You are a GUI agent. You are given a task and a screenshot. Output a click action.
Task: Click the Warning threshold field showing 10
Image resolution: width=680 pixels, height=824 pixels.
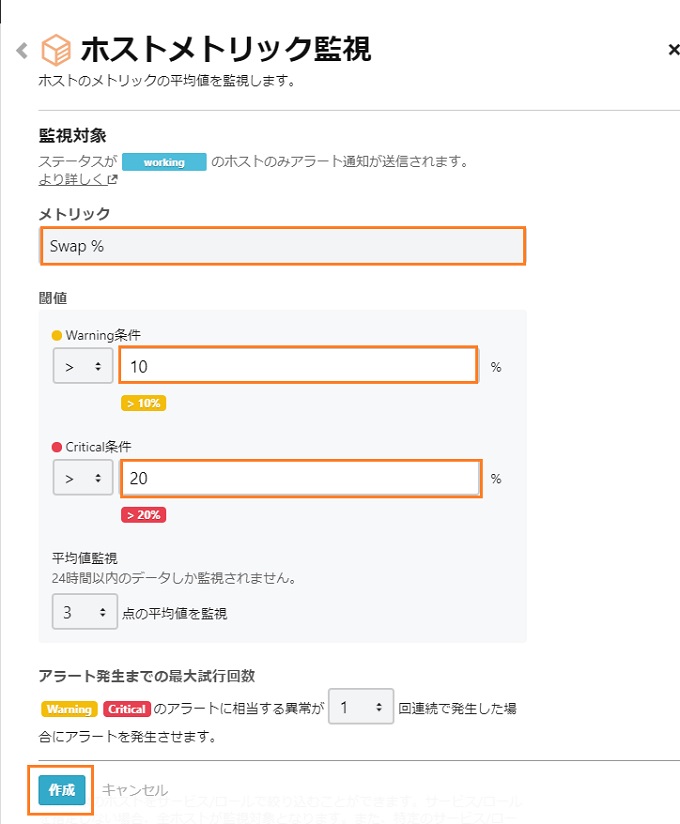point(298,366)
